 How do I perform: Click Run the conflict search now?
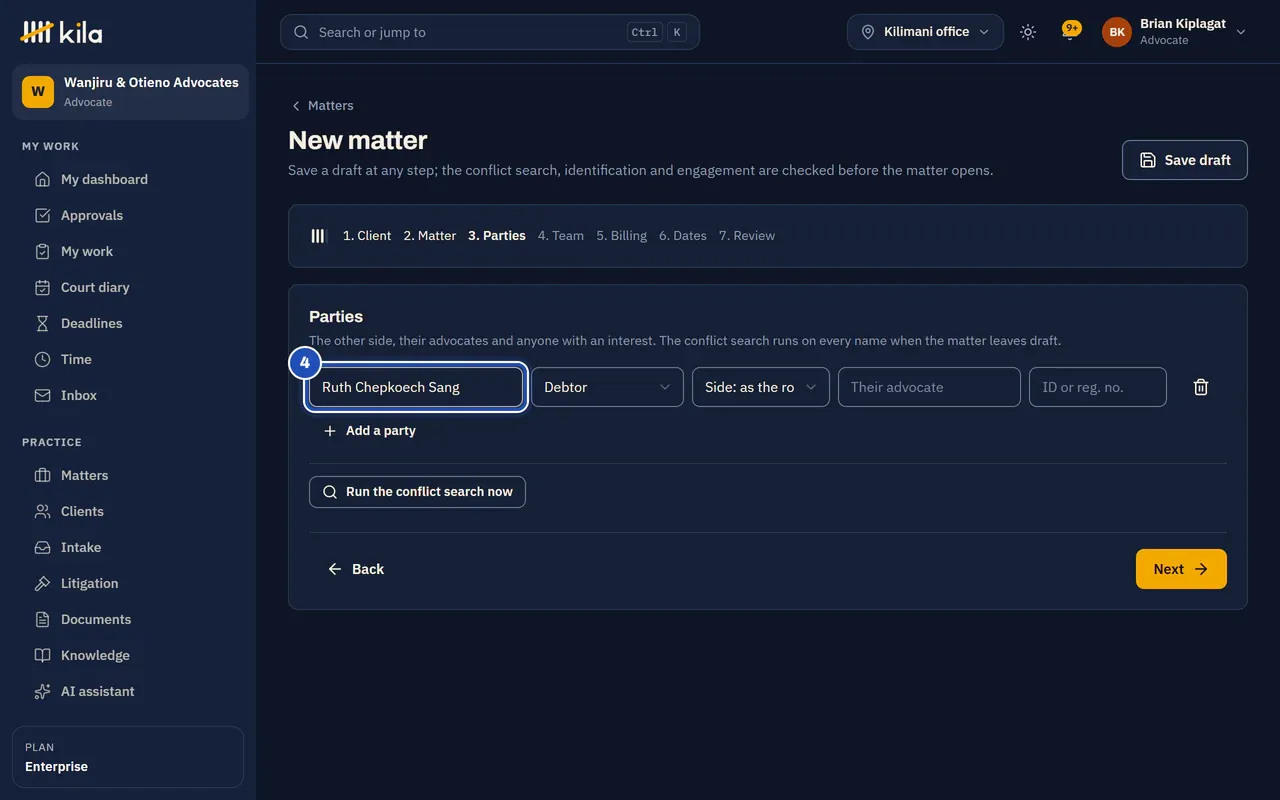pos(417,492)
